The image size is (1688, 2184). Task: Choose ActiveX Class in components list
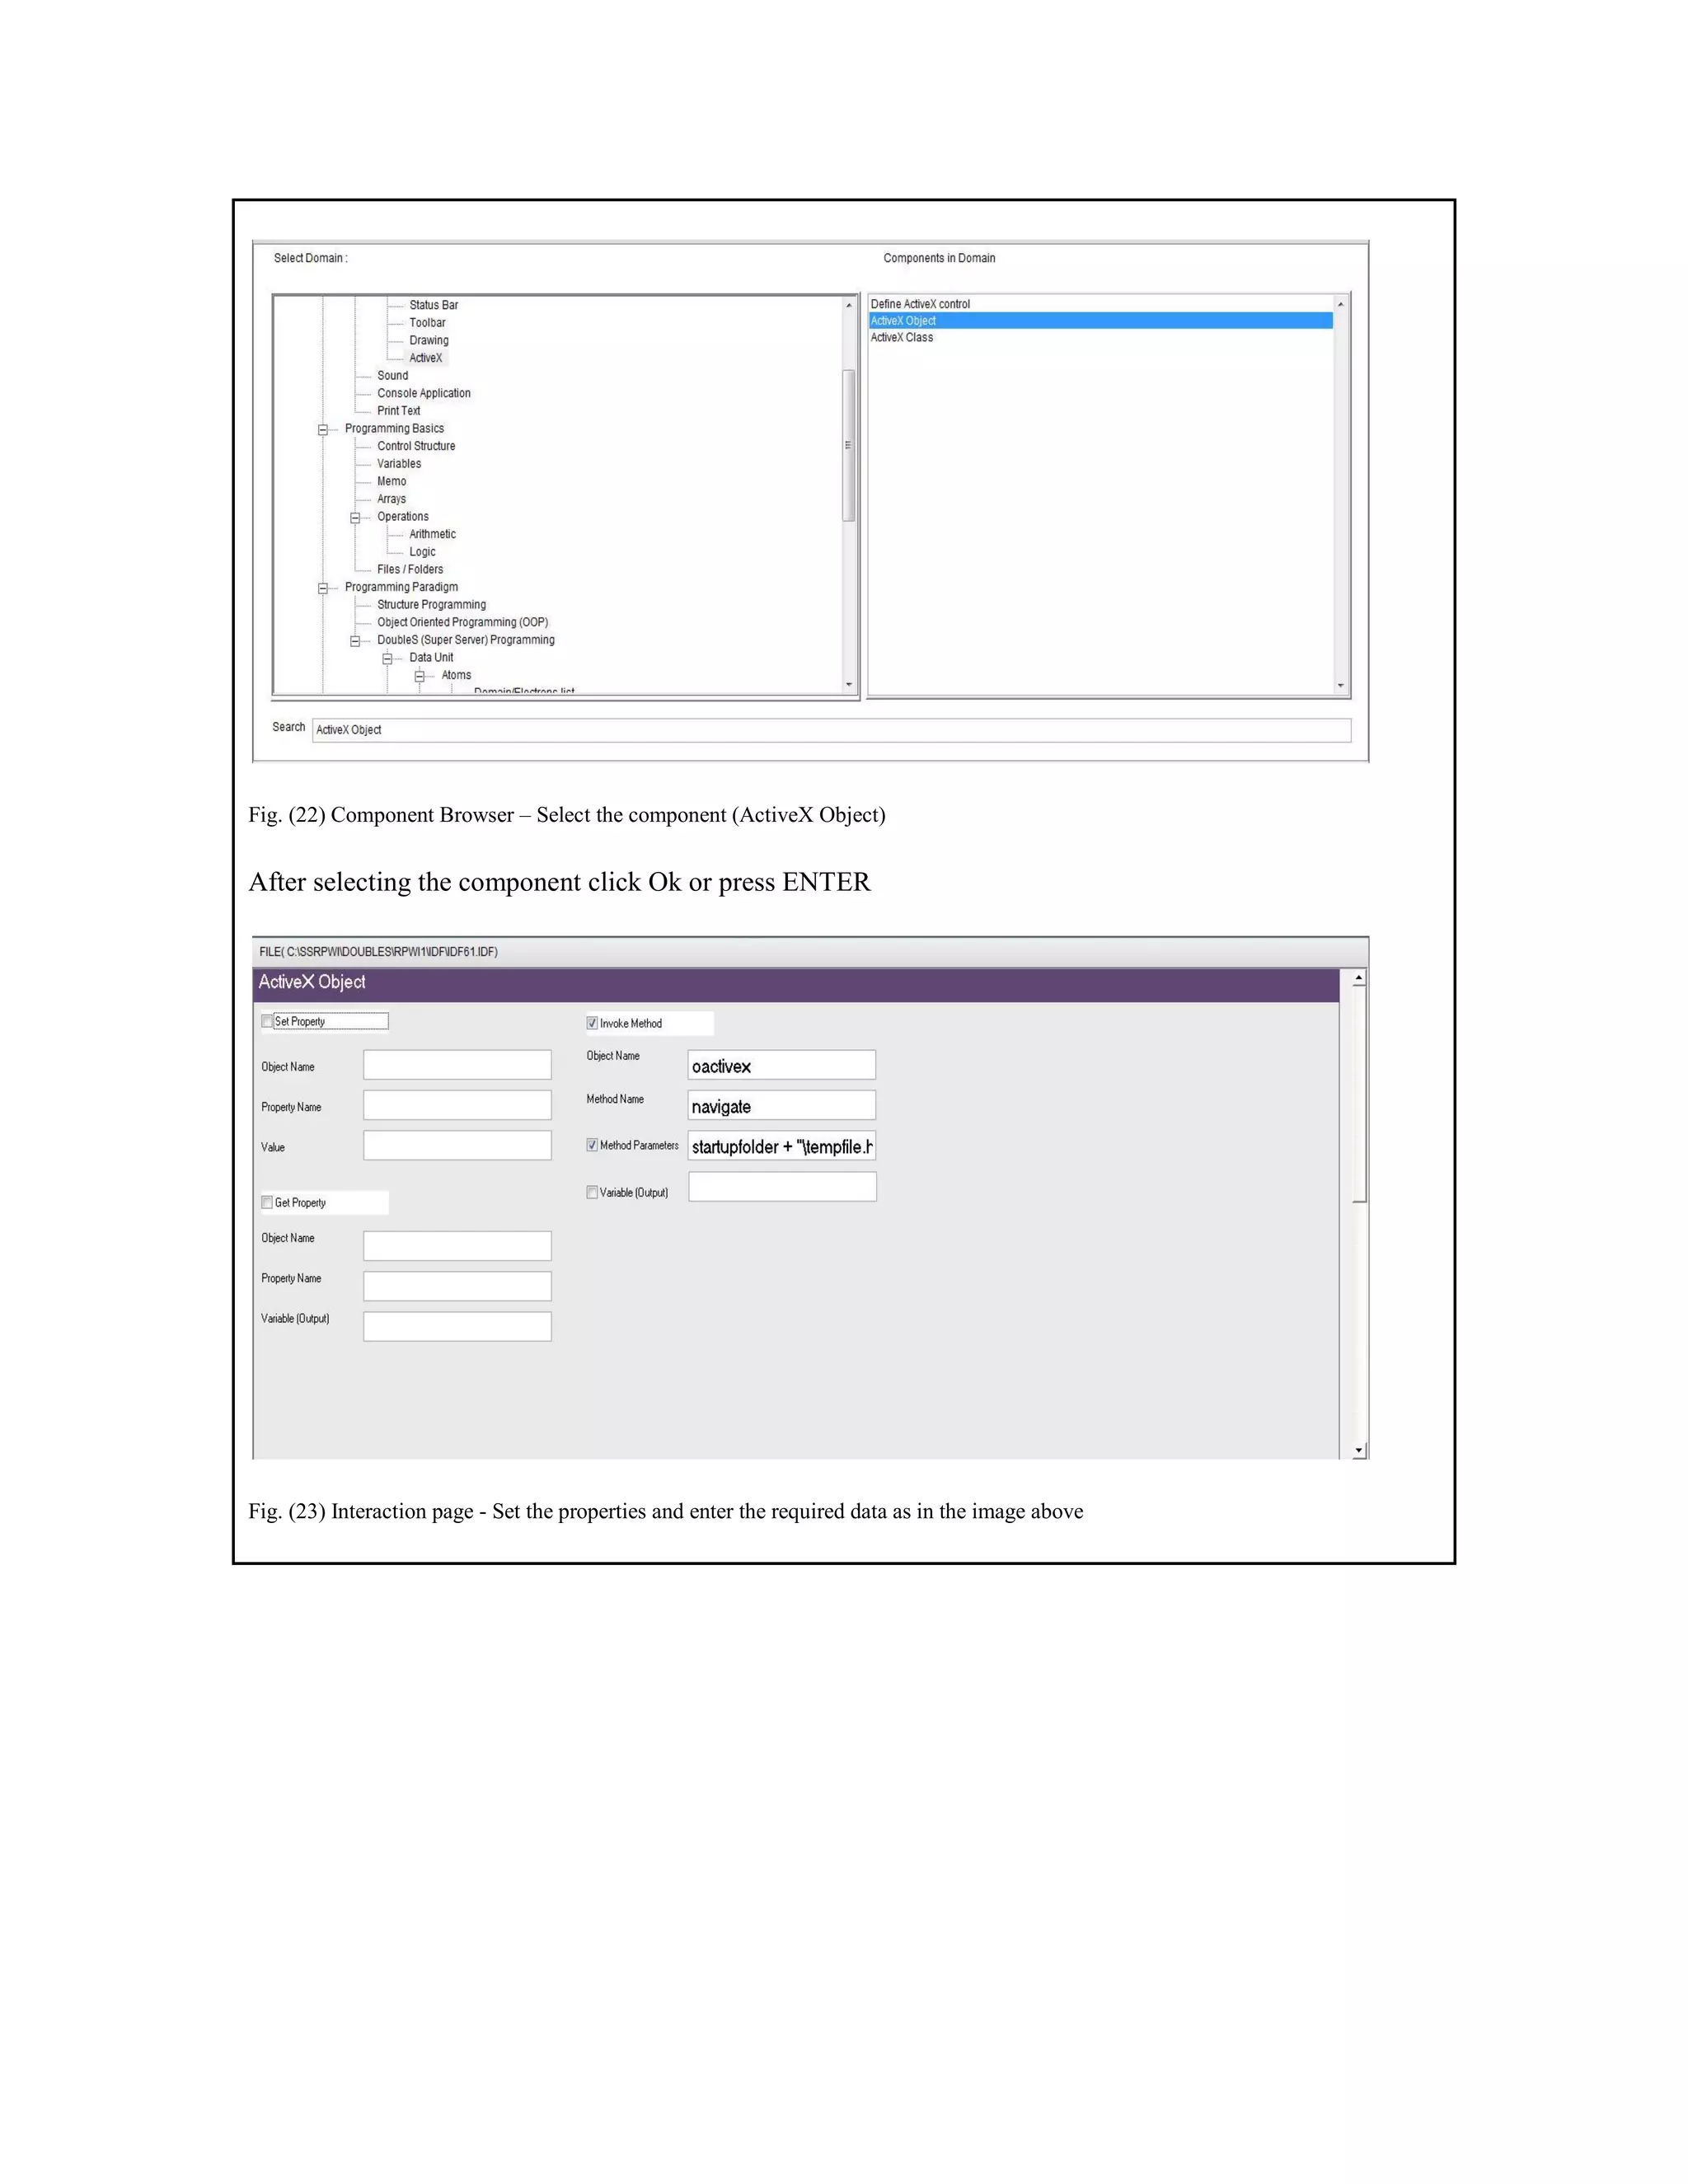tap(901, 338)
